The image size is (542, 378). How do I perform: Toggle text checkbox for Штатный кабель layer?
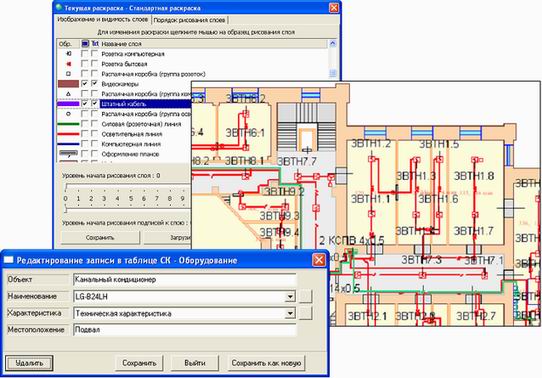click(x=95, y=103)
